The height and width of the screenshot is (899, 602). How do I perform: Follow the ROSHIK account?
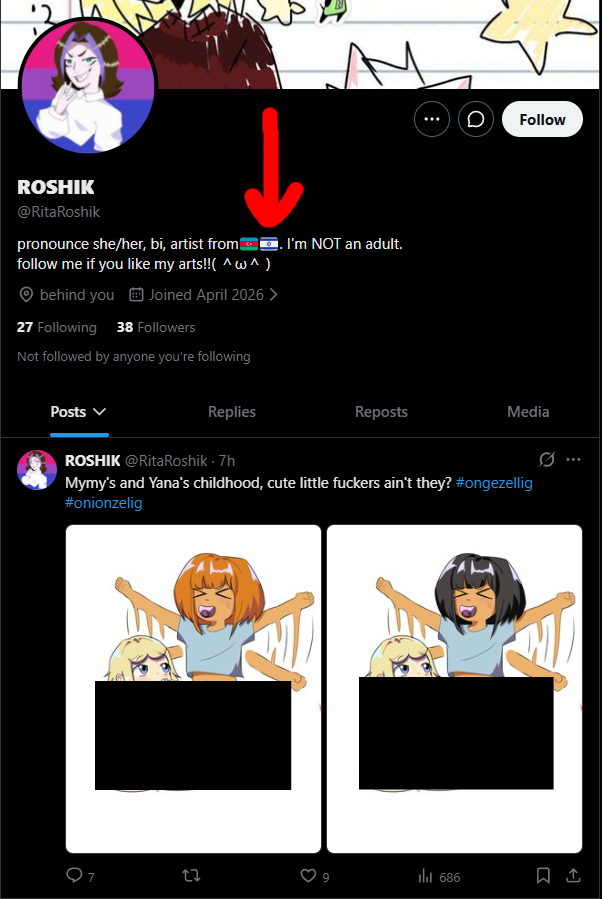[542, 119]
